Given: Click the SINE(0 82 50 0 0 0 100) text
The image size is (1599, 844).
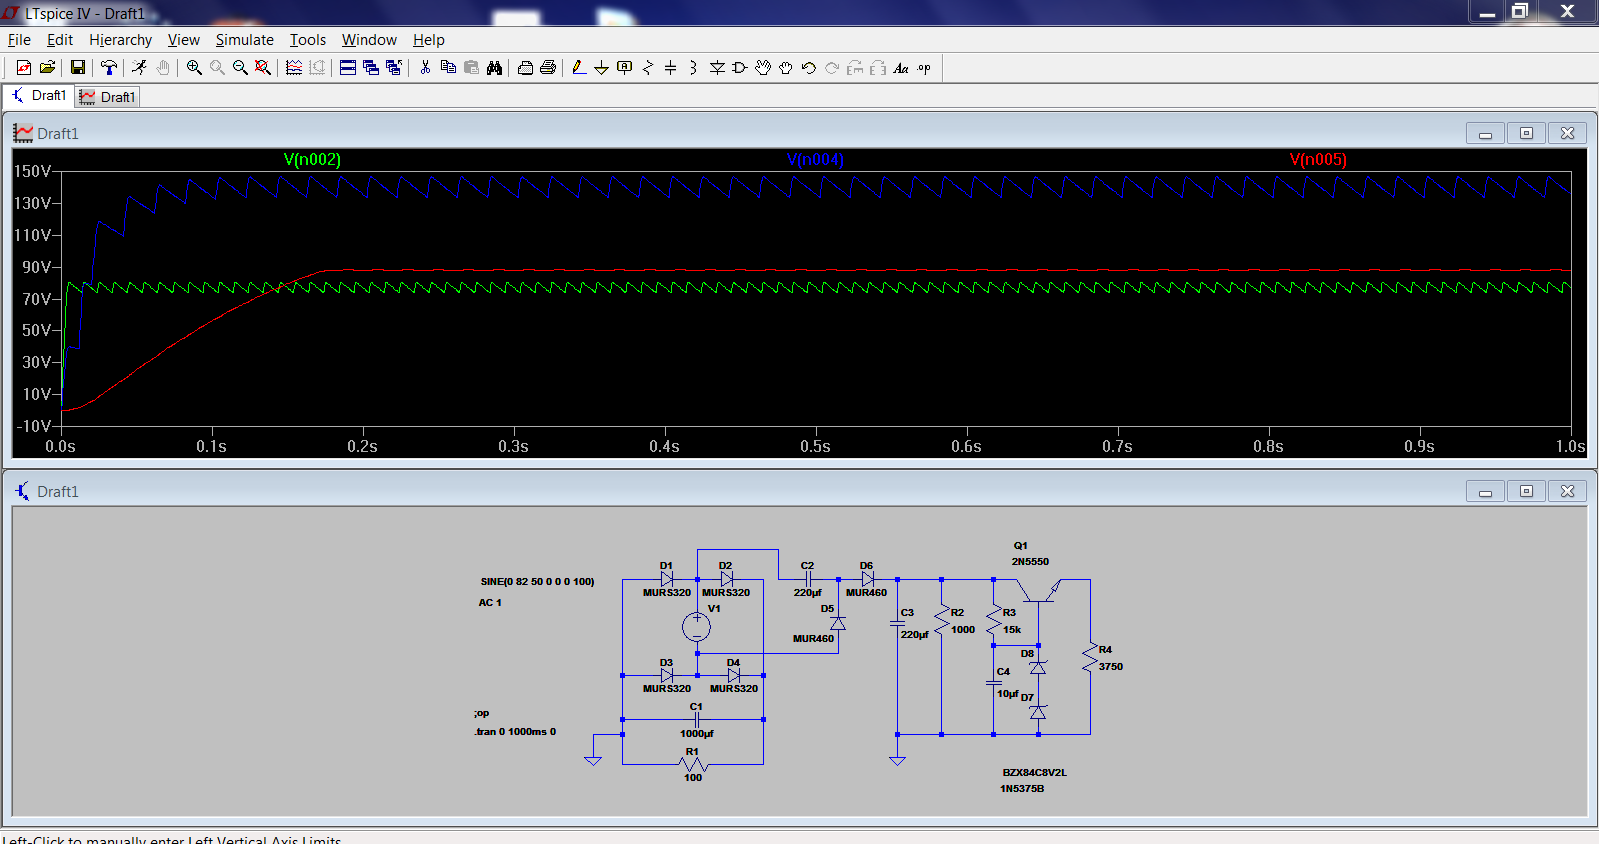Looking at the screenshot, I should point(537,581).
